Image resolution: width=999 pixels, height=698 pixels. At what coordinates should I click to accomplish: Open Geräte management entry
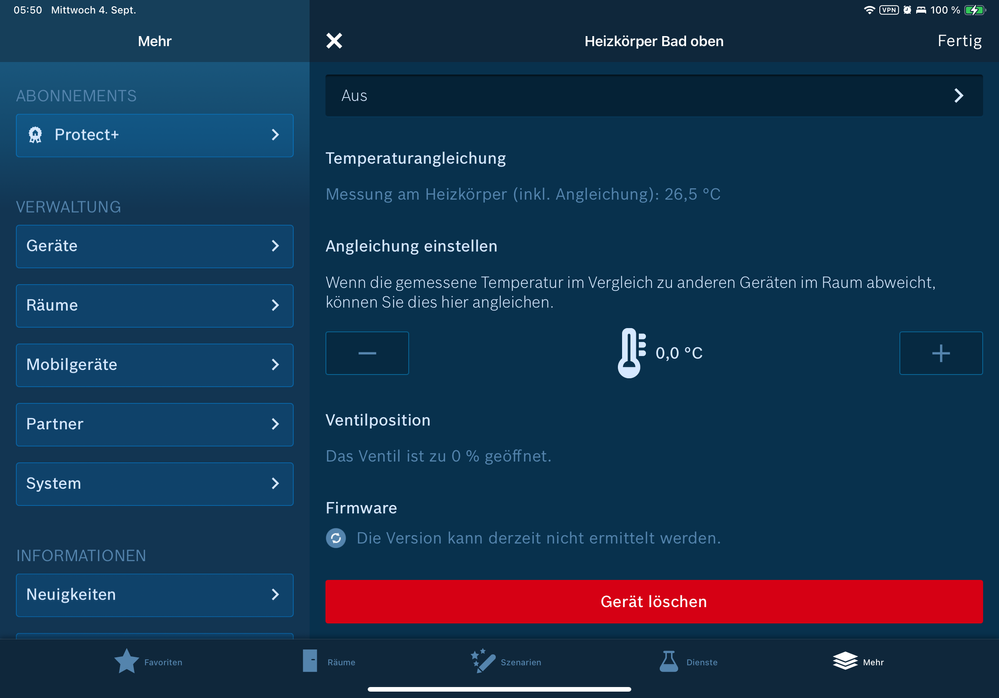click(x=155, y=246)
